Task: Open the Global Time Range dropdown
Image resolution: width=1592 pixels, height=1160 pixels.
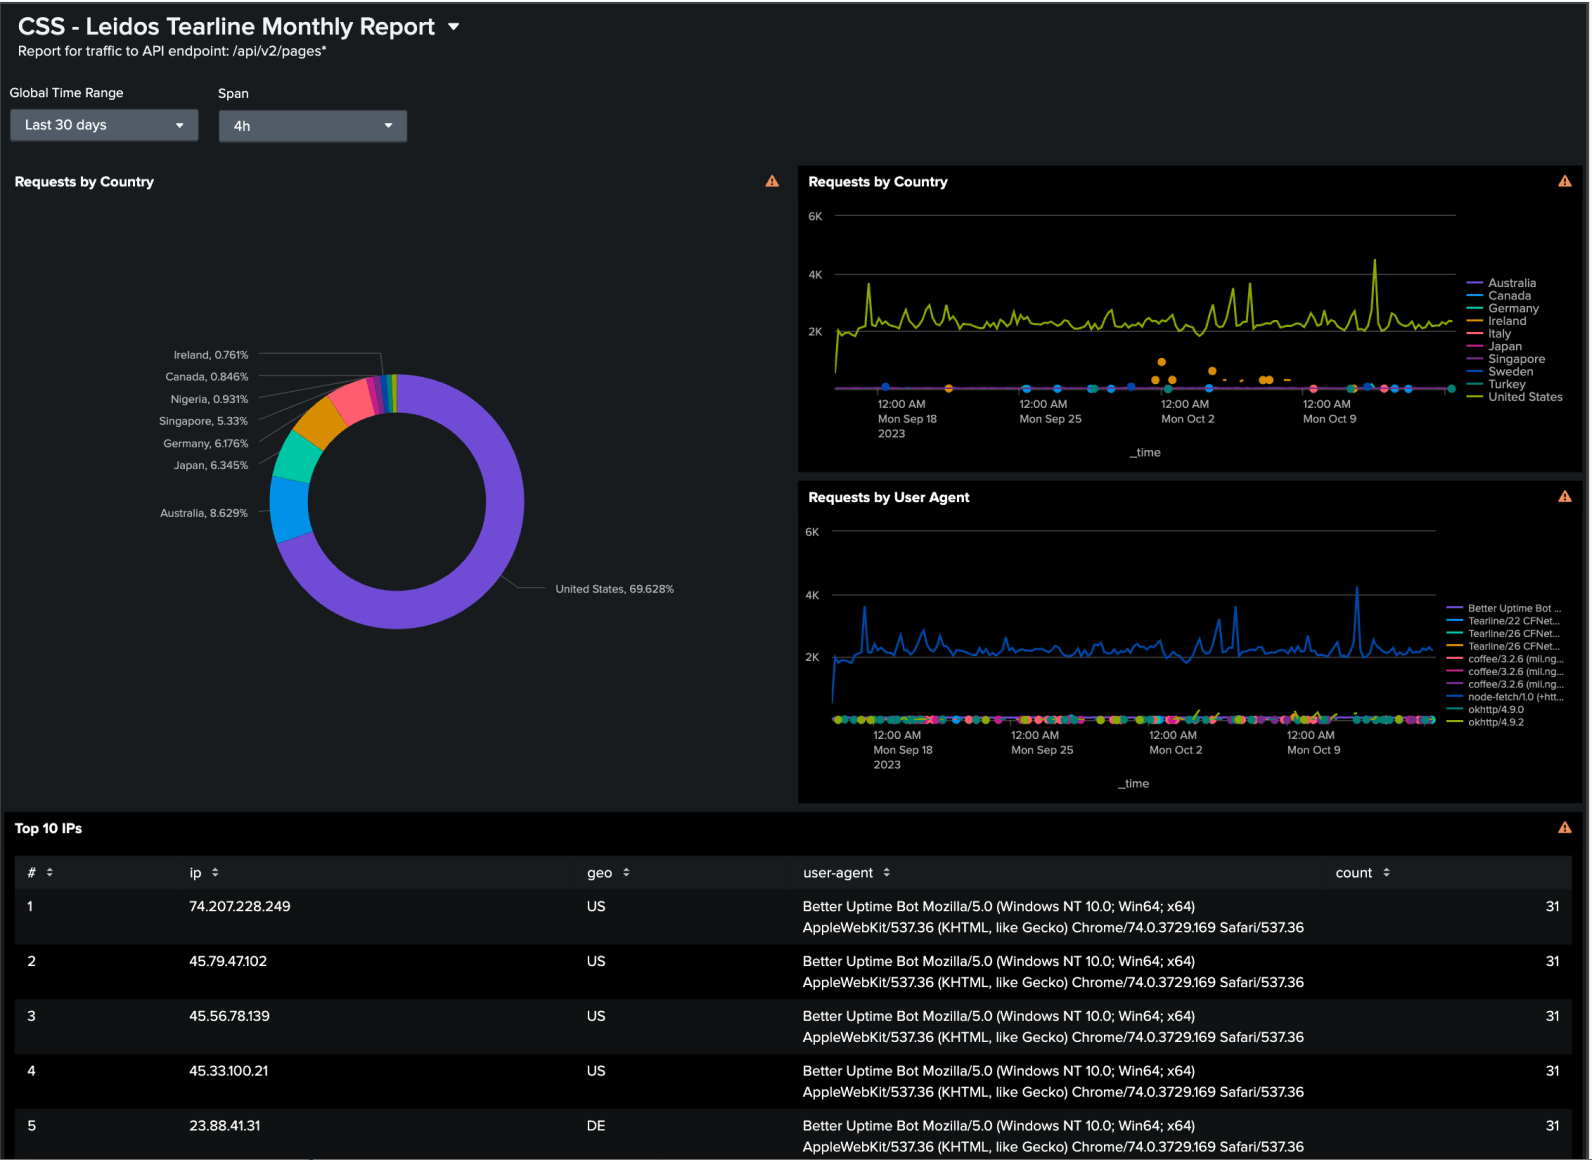Action: 104,125
